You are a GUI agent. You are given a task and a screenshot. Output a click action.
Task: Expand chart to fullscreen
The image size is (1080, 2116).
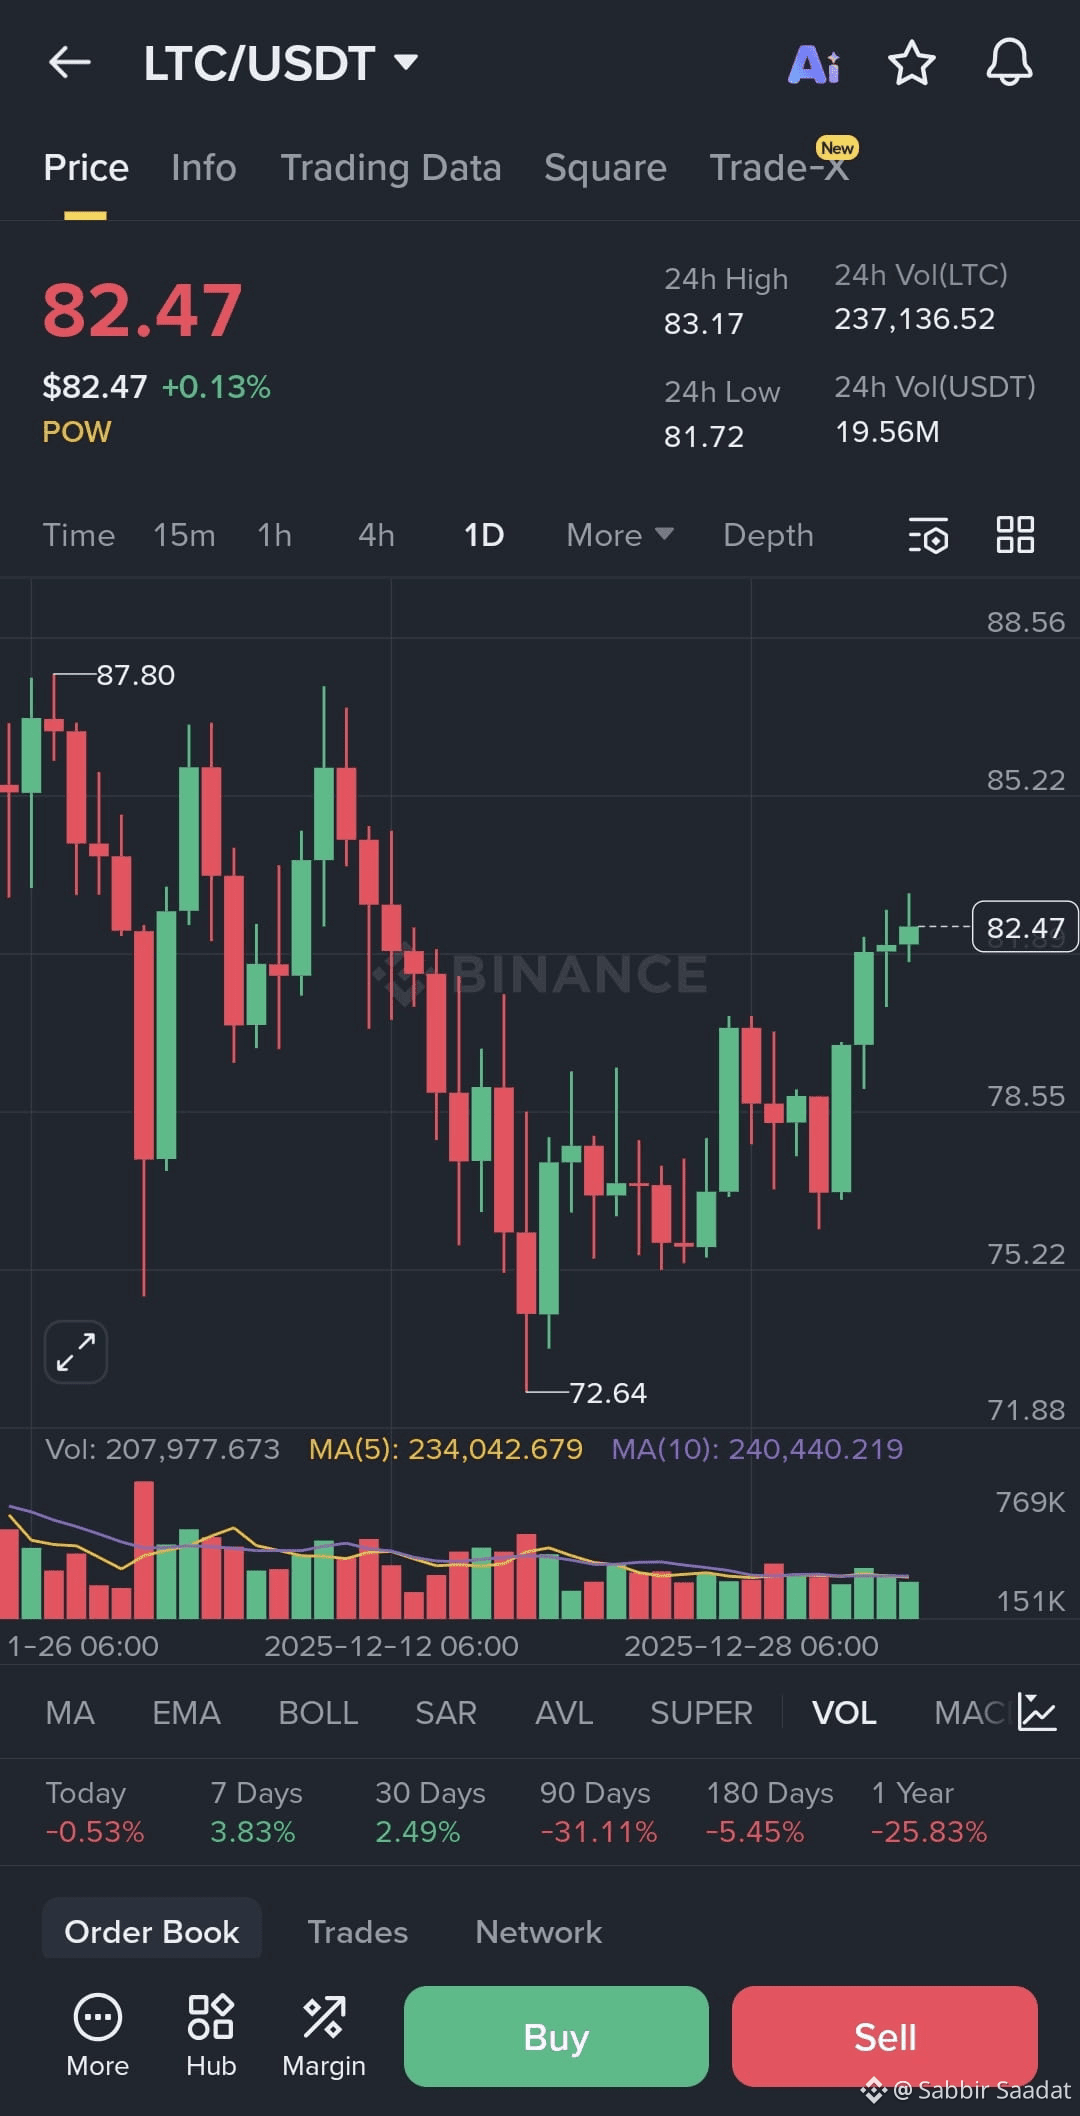(76, 1352)
